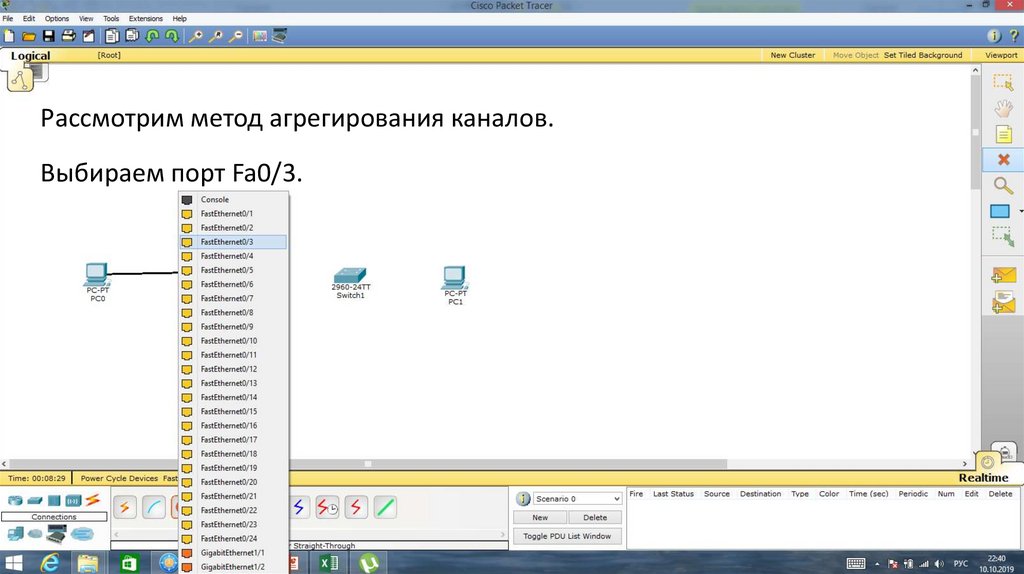Viewport: 1024px width, 574px height.
Task: Open the Activity Wizard icon
Action: (x=88, y=37)
